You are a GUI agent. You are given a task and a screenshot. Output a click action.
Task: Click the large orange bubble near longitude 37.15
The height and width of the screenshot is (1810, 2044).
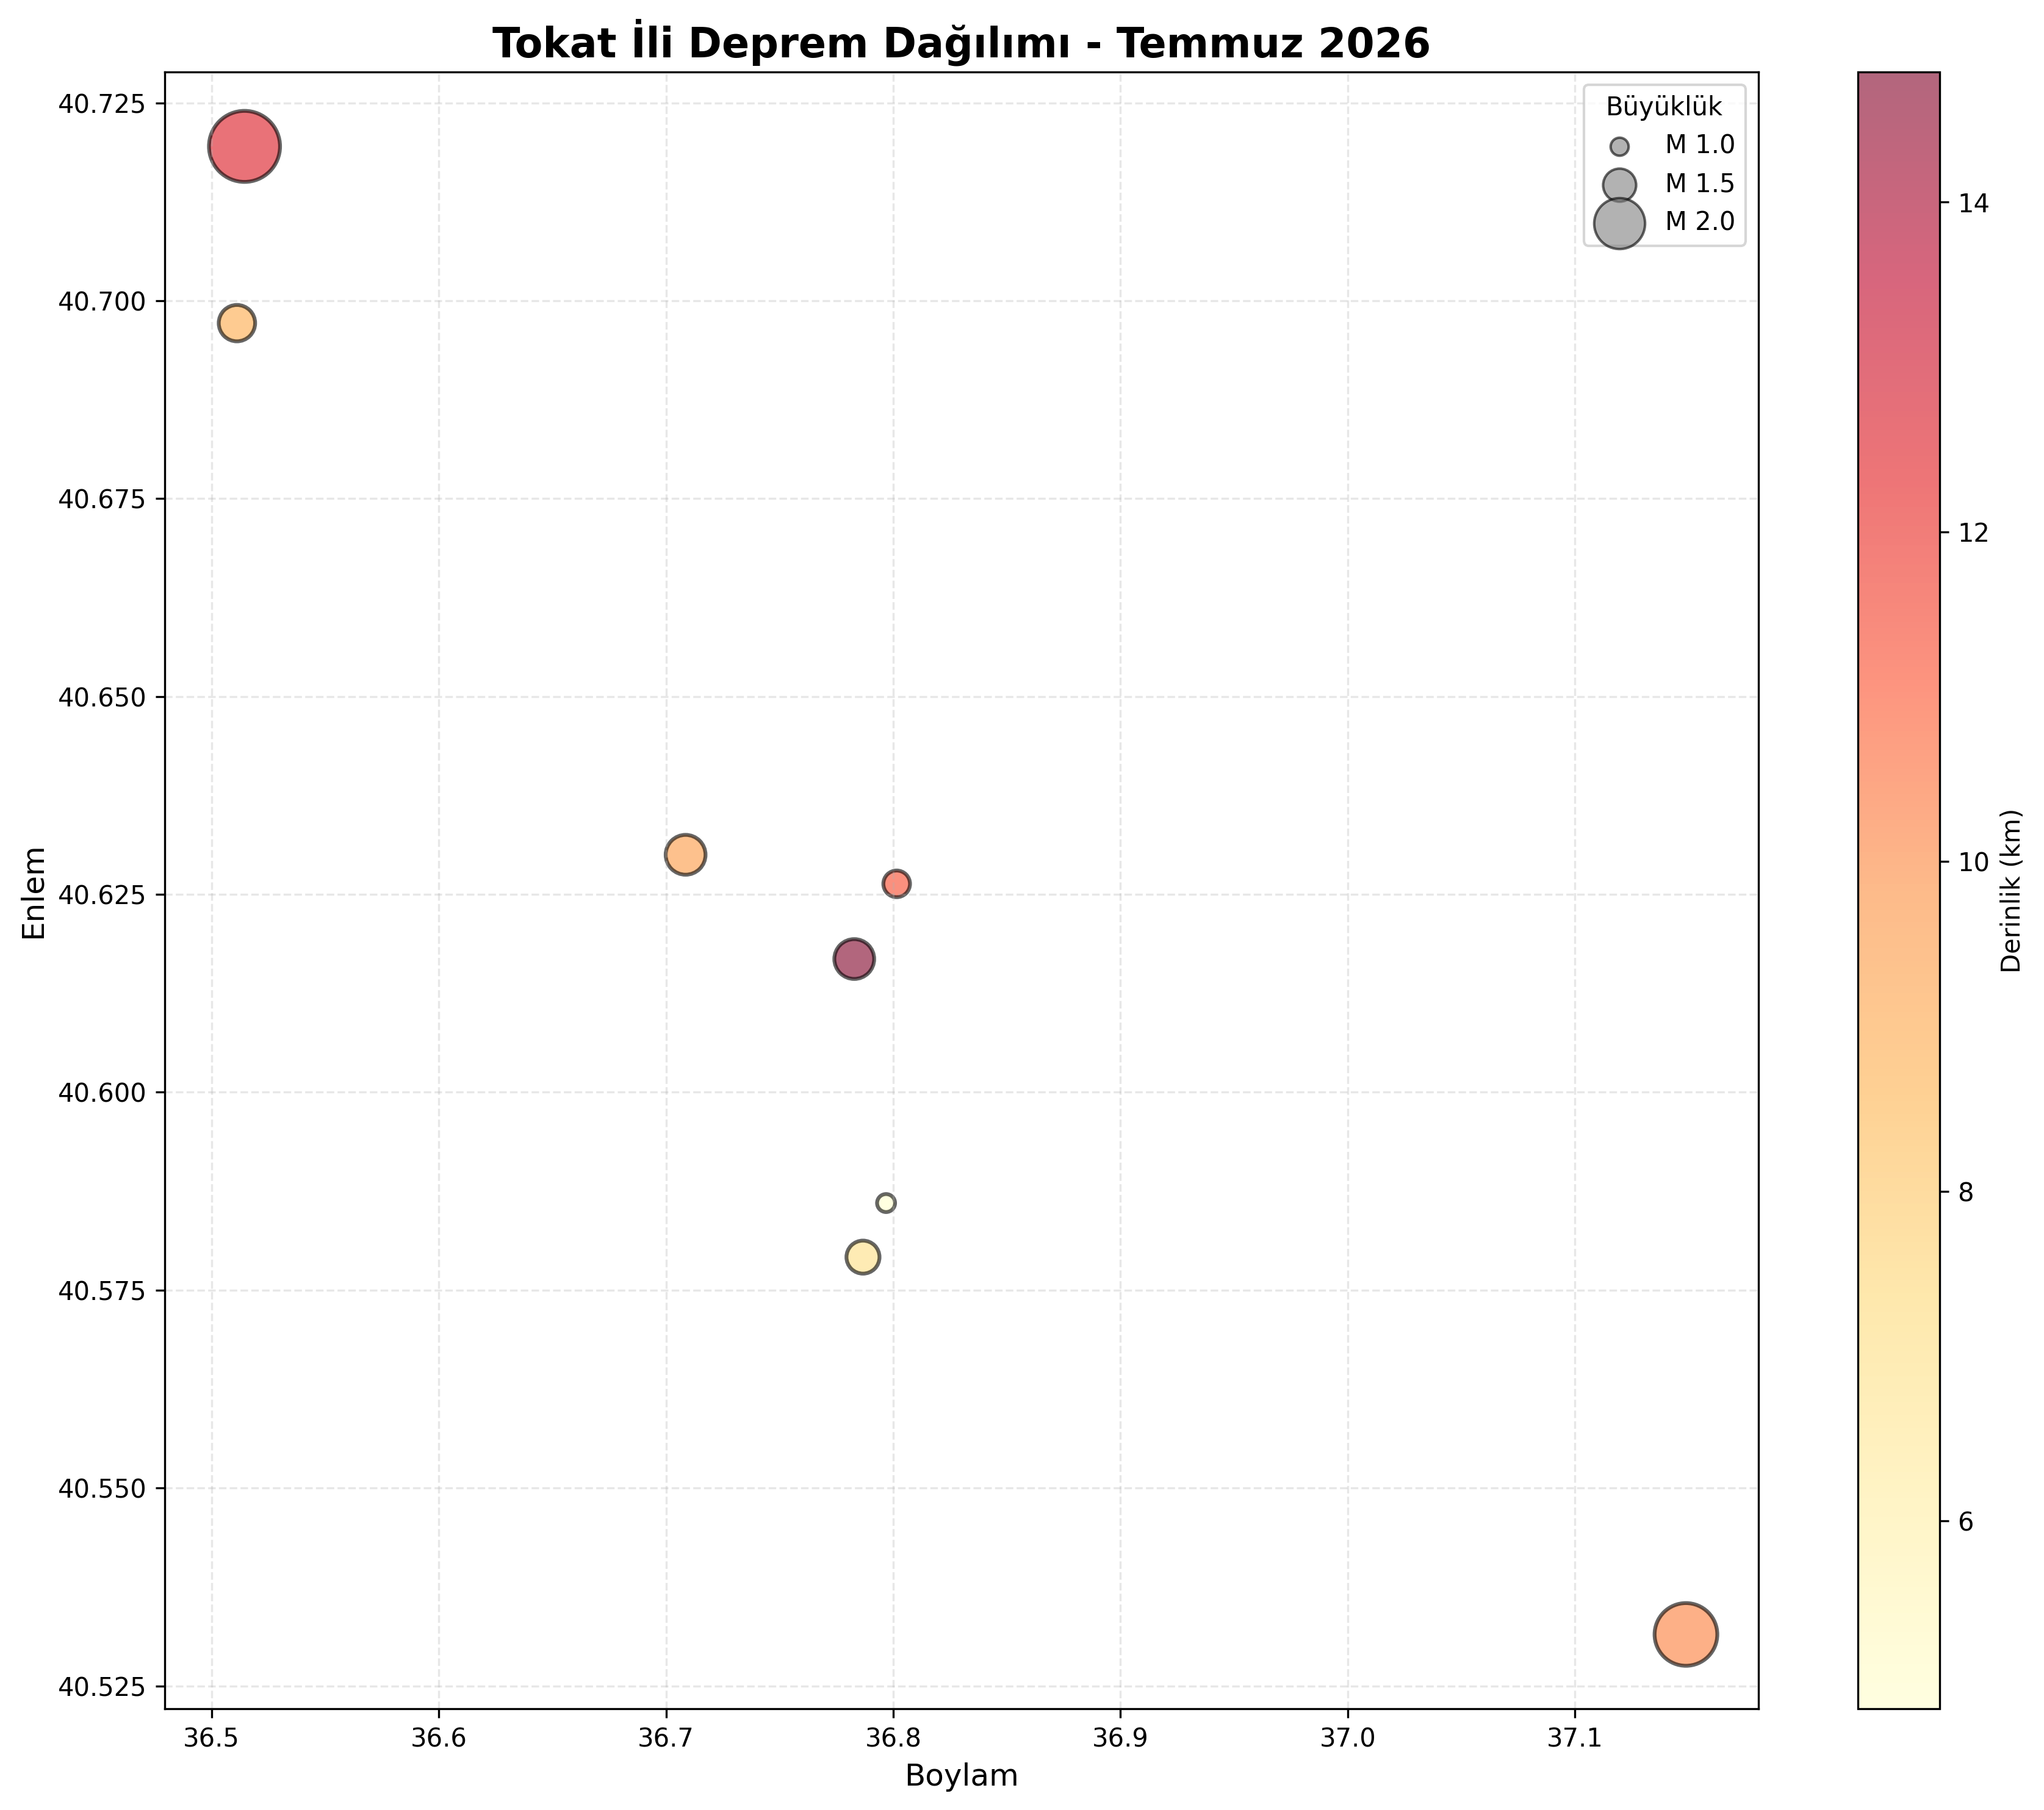coord(1686,1634)
